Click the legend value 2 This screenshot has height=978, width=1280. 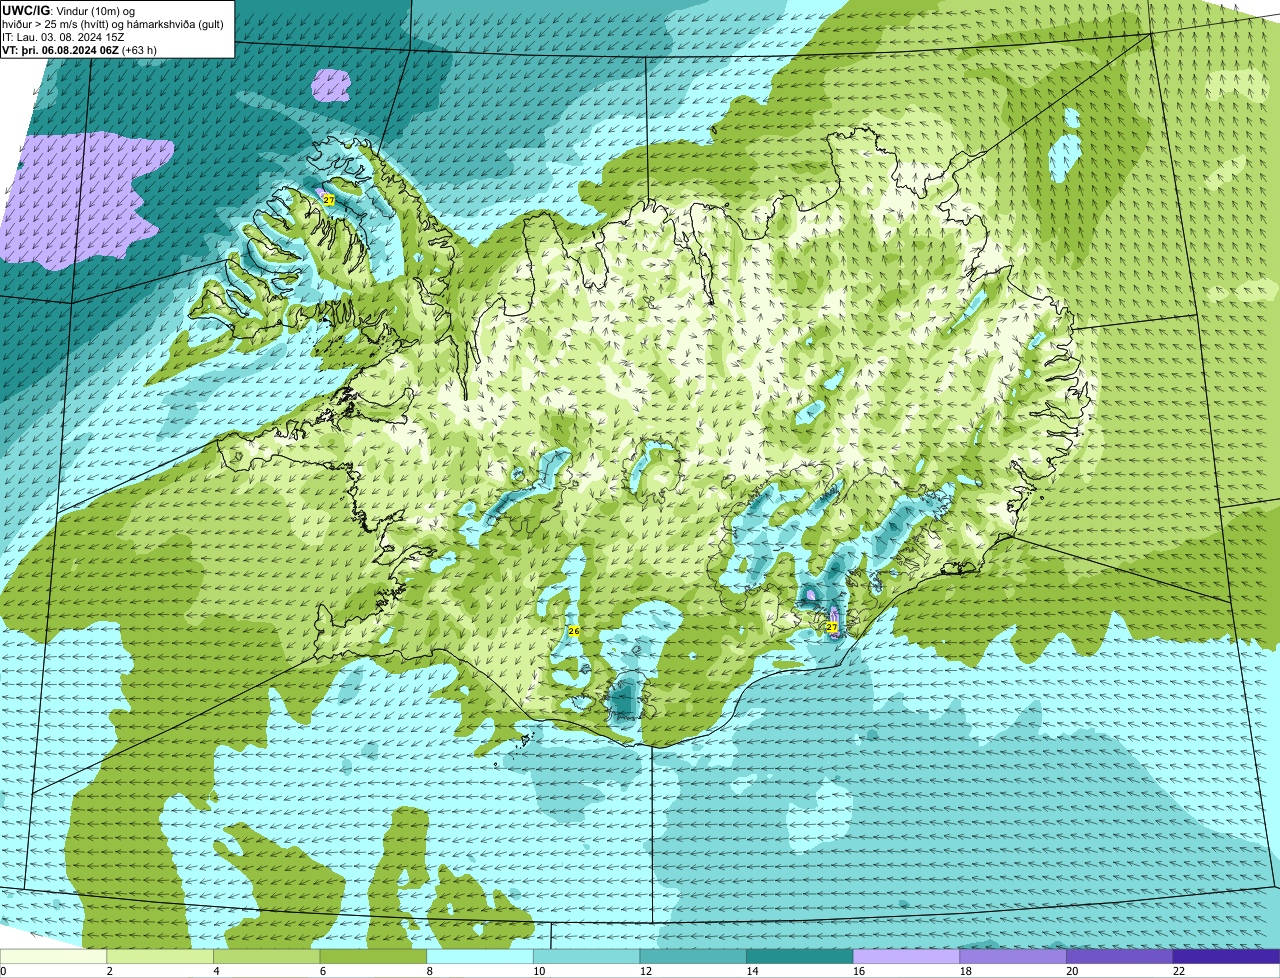pyautogui.click(x=109, y=971)
